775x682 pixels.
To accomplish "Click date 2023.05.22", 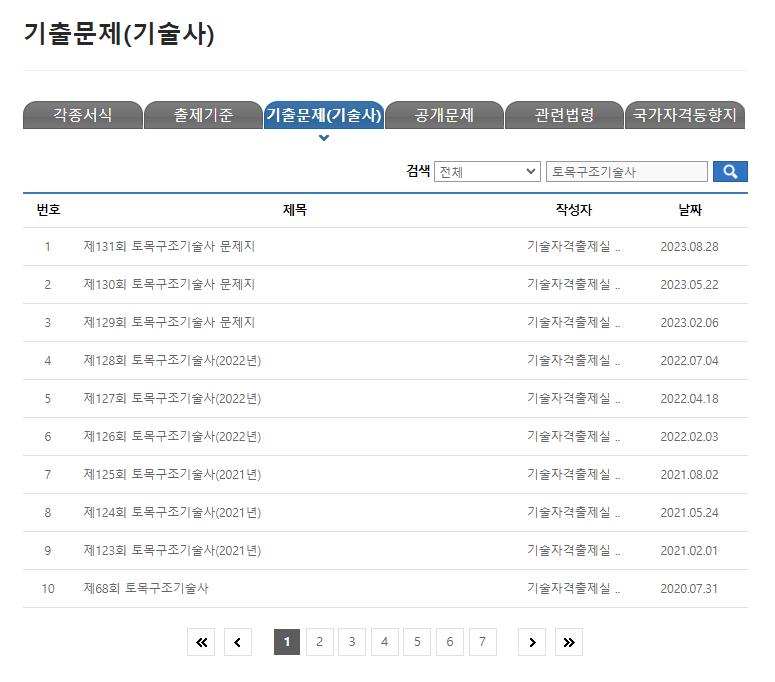I will (689, 285).
